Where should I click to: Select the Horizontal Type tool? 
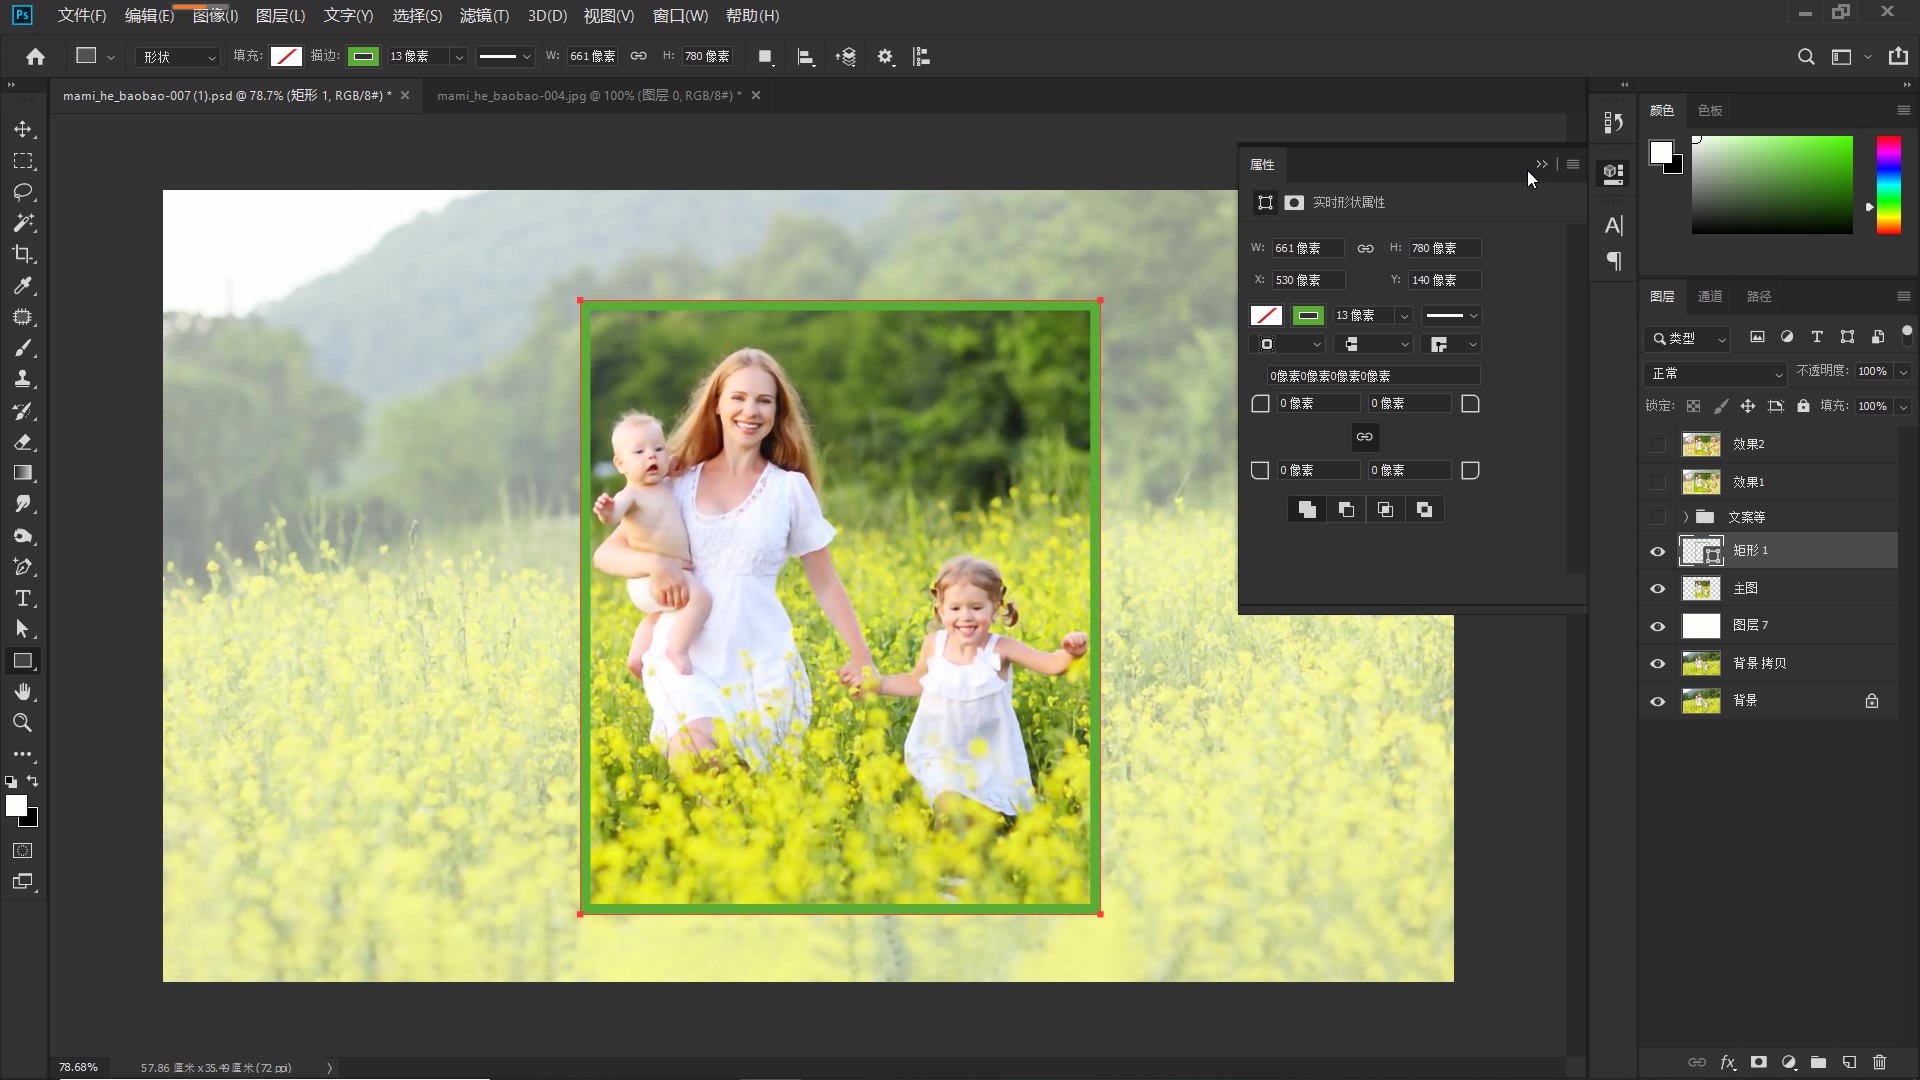pos(23,598)
